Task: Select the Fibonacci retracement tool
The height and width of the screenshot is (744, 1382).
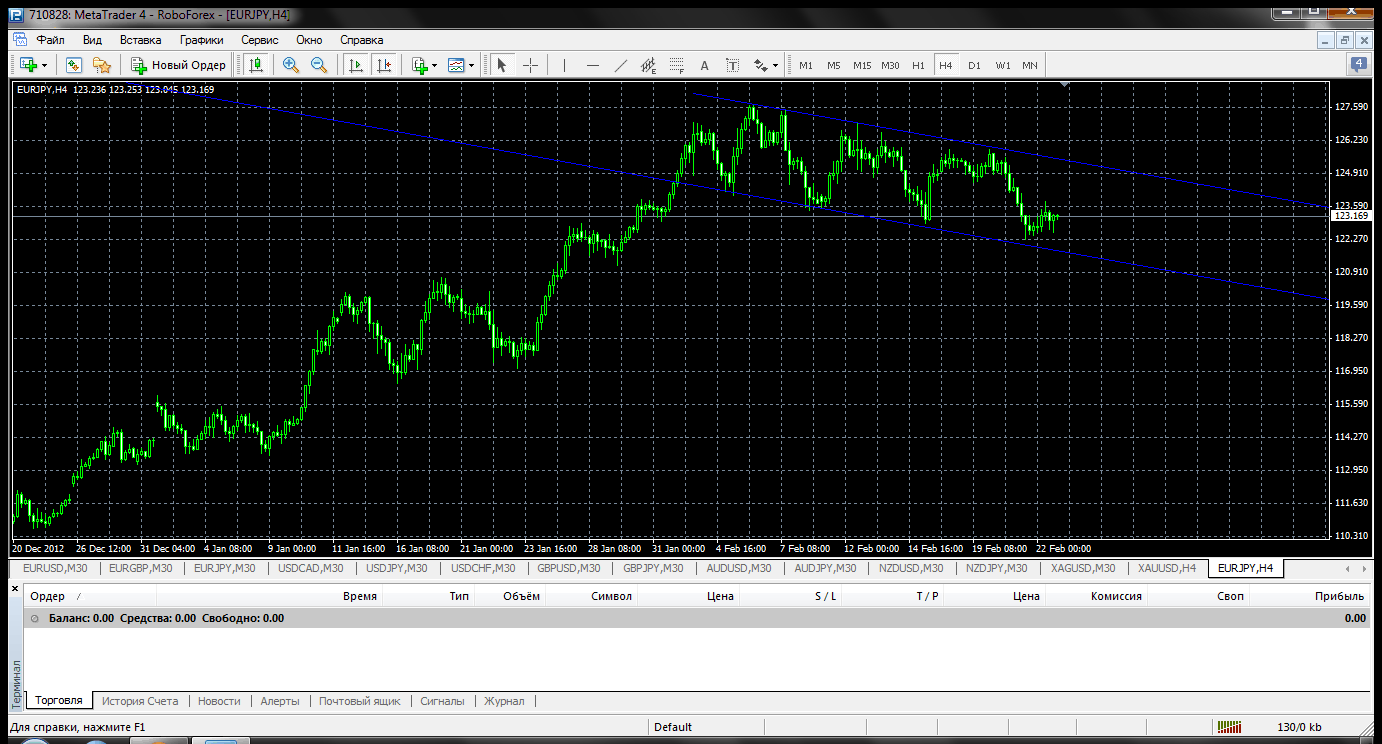Action: click(x=676, y=65)
